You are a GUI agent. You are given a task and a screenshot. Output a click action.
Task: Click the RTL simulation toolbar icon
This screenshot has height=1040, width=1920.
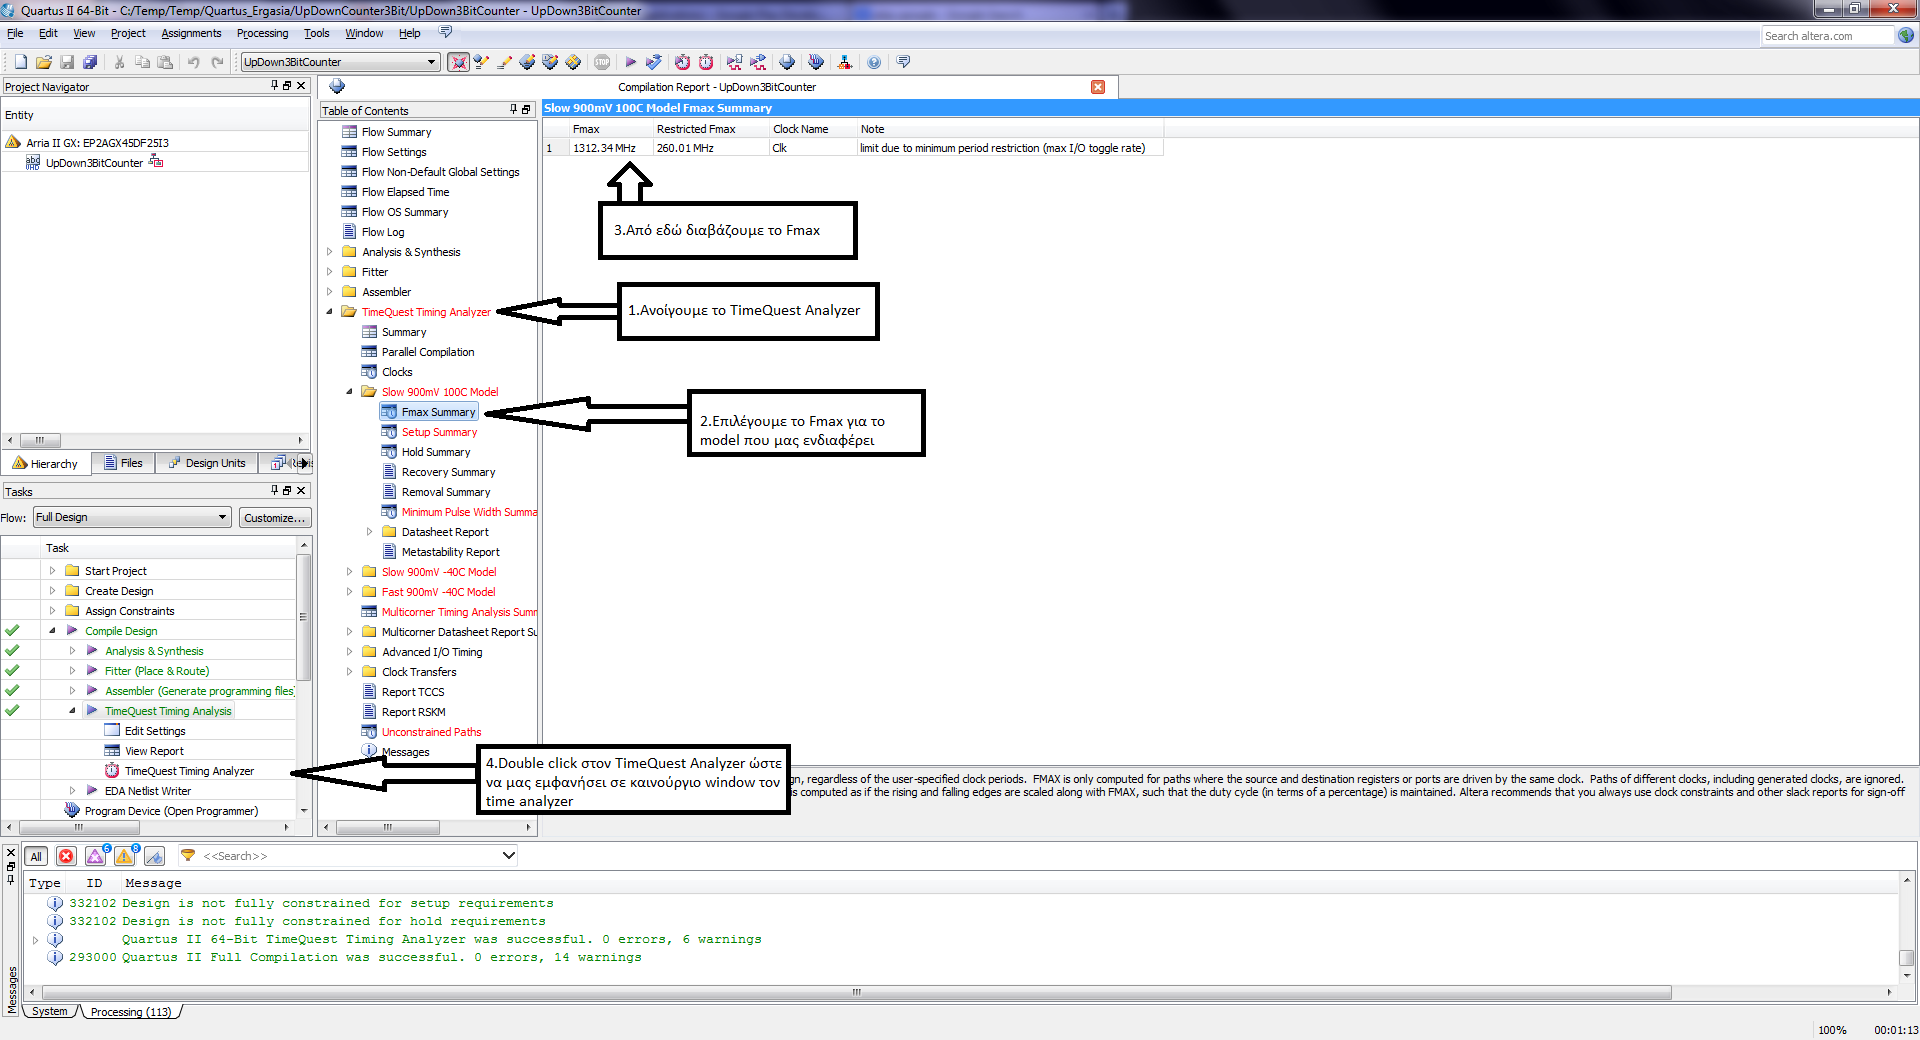[735, 62]
